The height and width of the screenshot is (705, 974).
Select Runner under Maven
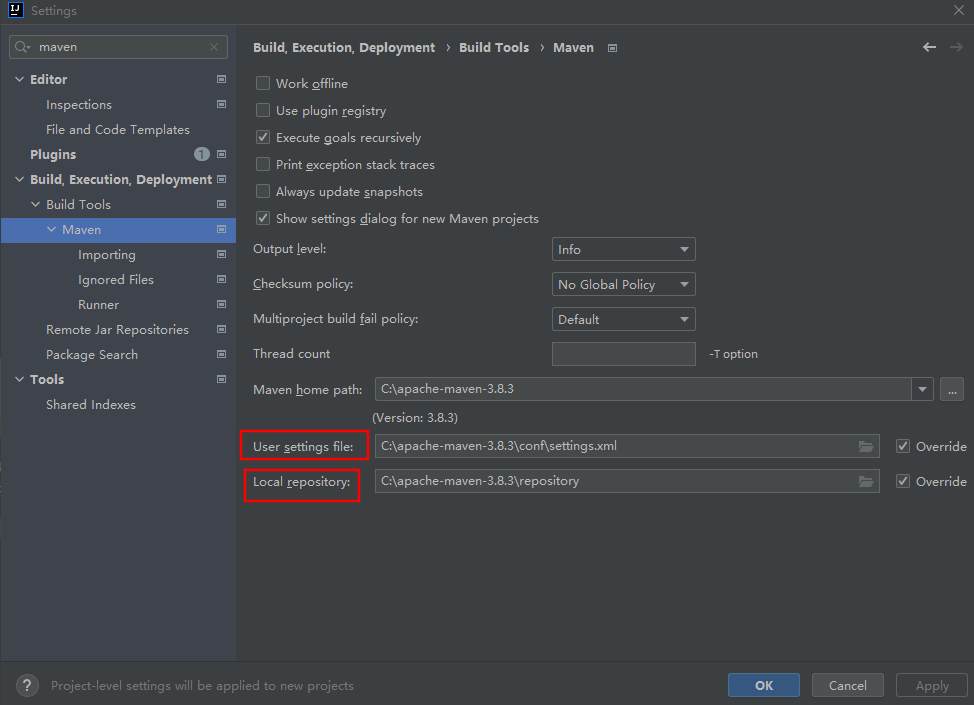[x=98, y=304]
